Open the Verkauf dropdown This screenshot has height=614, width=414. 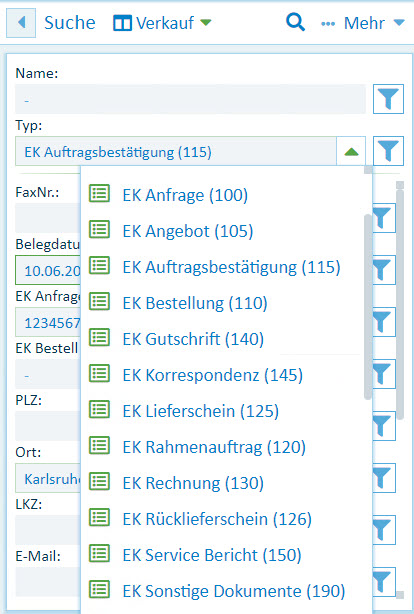(162, 23)
